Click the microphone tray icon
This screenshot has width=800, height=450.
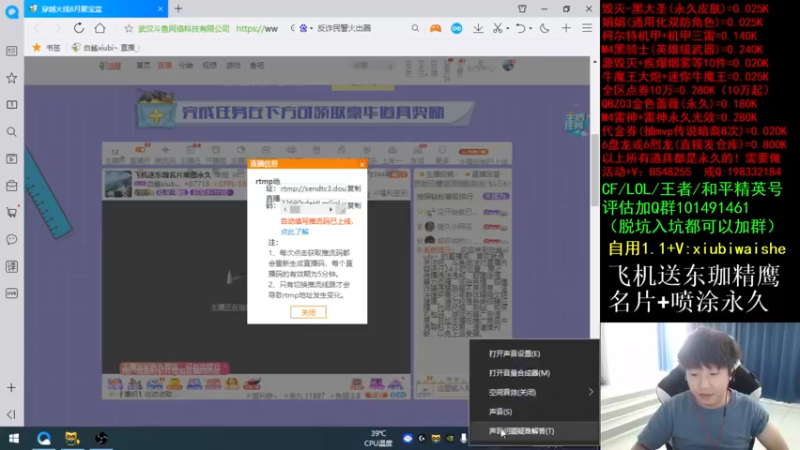click(464, 438)
